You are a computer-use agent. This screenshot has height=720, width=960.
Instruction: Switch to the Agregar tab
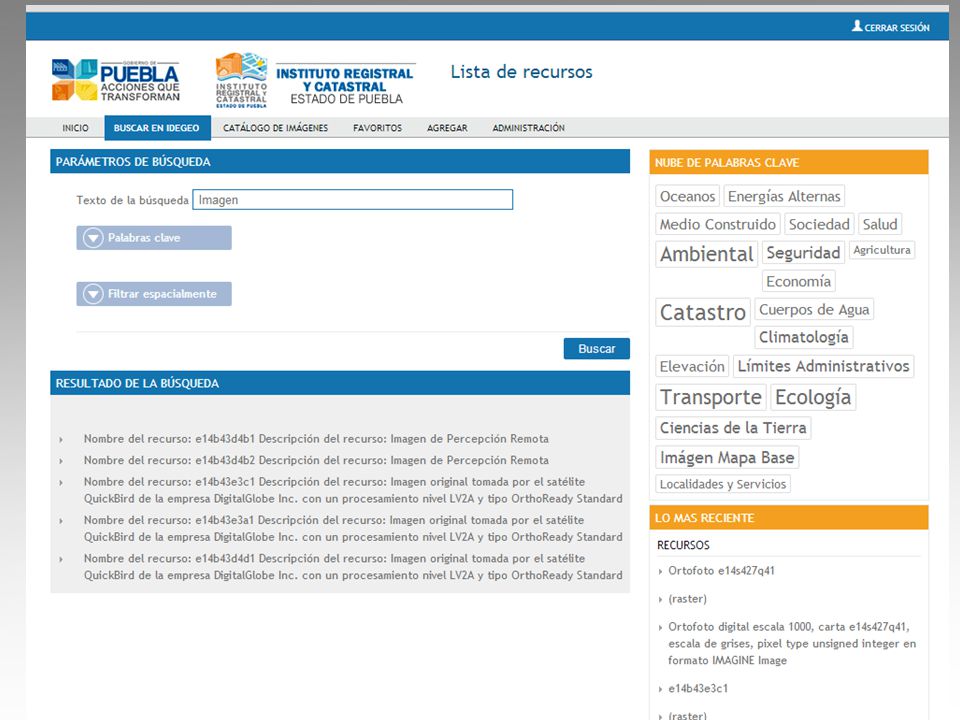pos(447,128)
